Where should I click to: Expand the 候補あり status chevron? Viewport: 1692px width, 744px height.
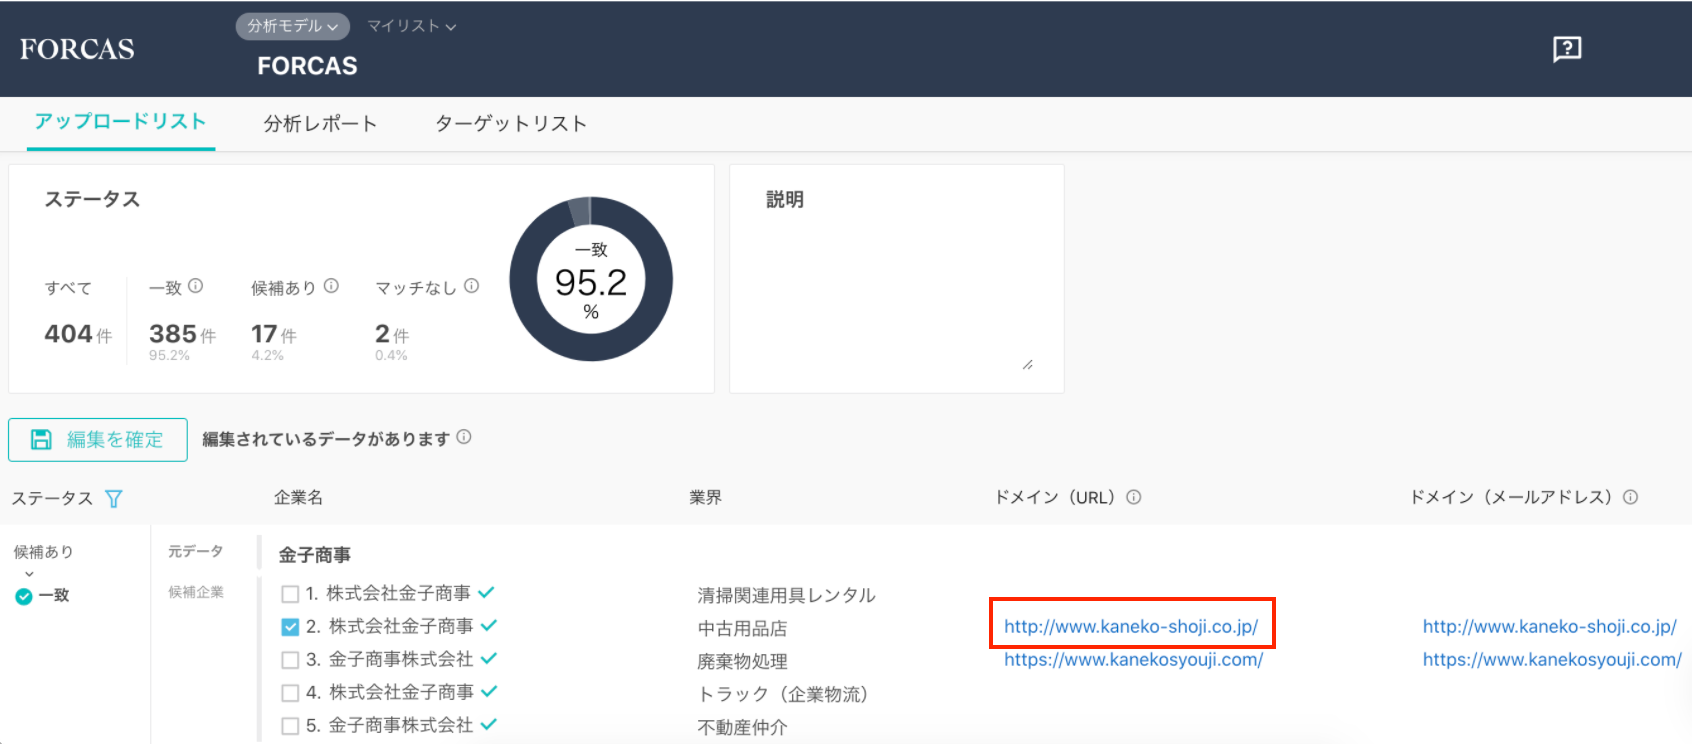(x=29, y=574)
